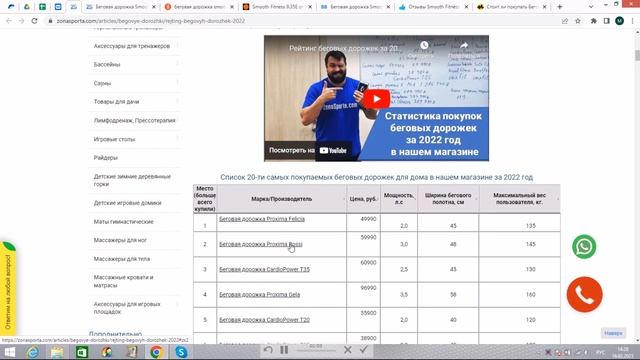Open the CardioPower T35 treadmill link
Screen dimensions: 640x360
(x=264, y=269)
